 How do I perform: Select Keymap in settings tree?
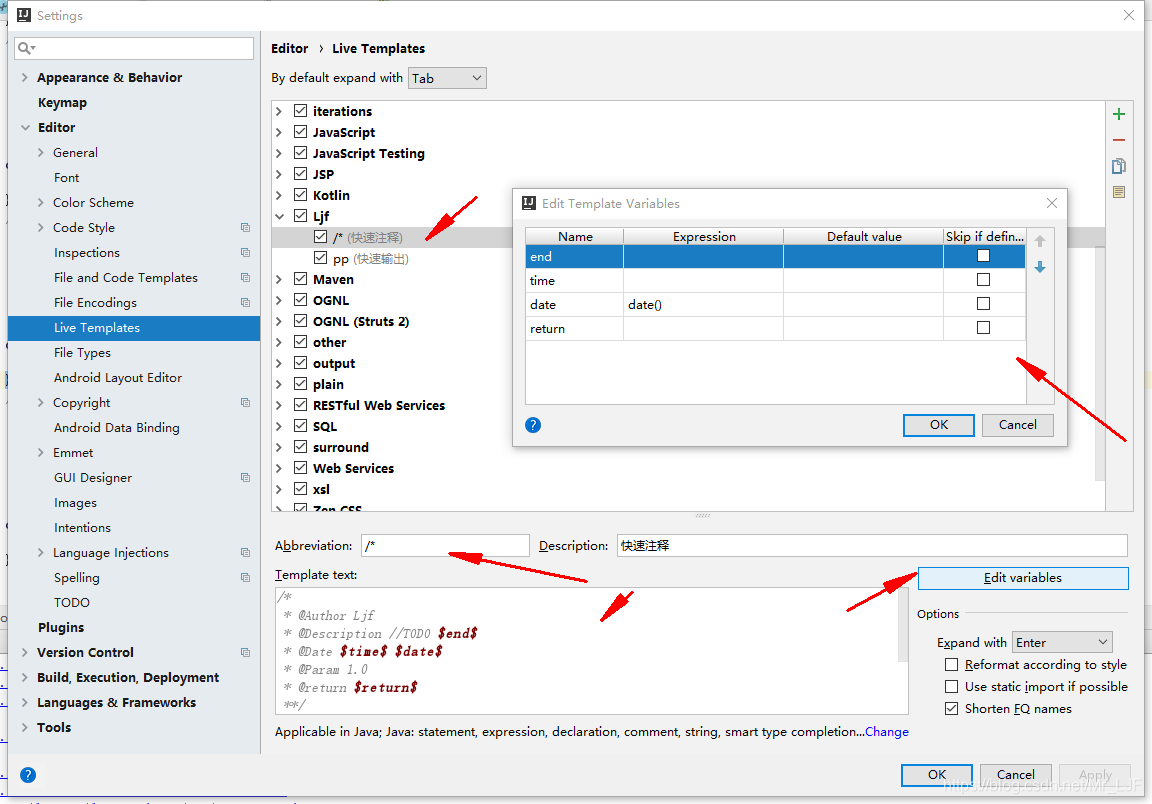(62, 103)
